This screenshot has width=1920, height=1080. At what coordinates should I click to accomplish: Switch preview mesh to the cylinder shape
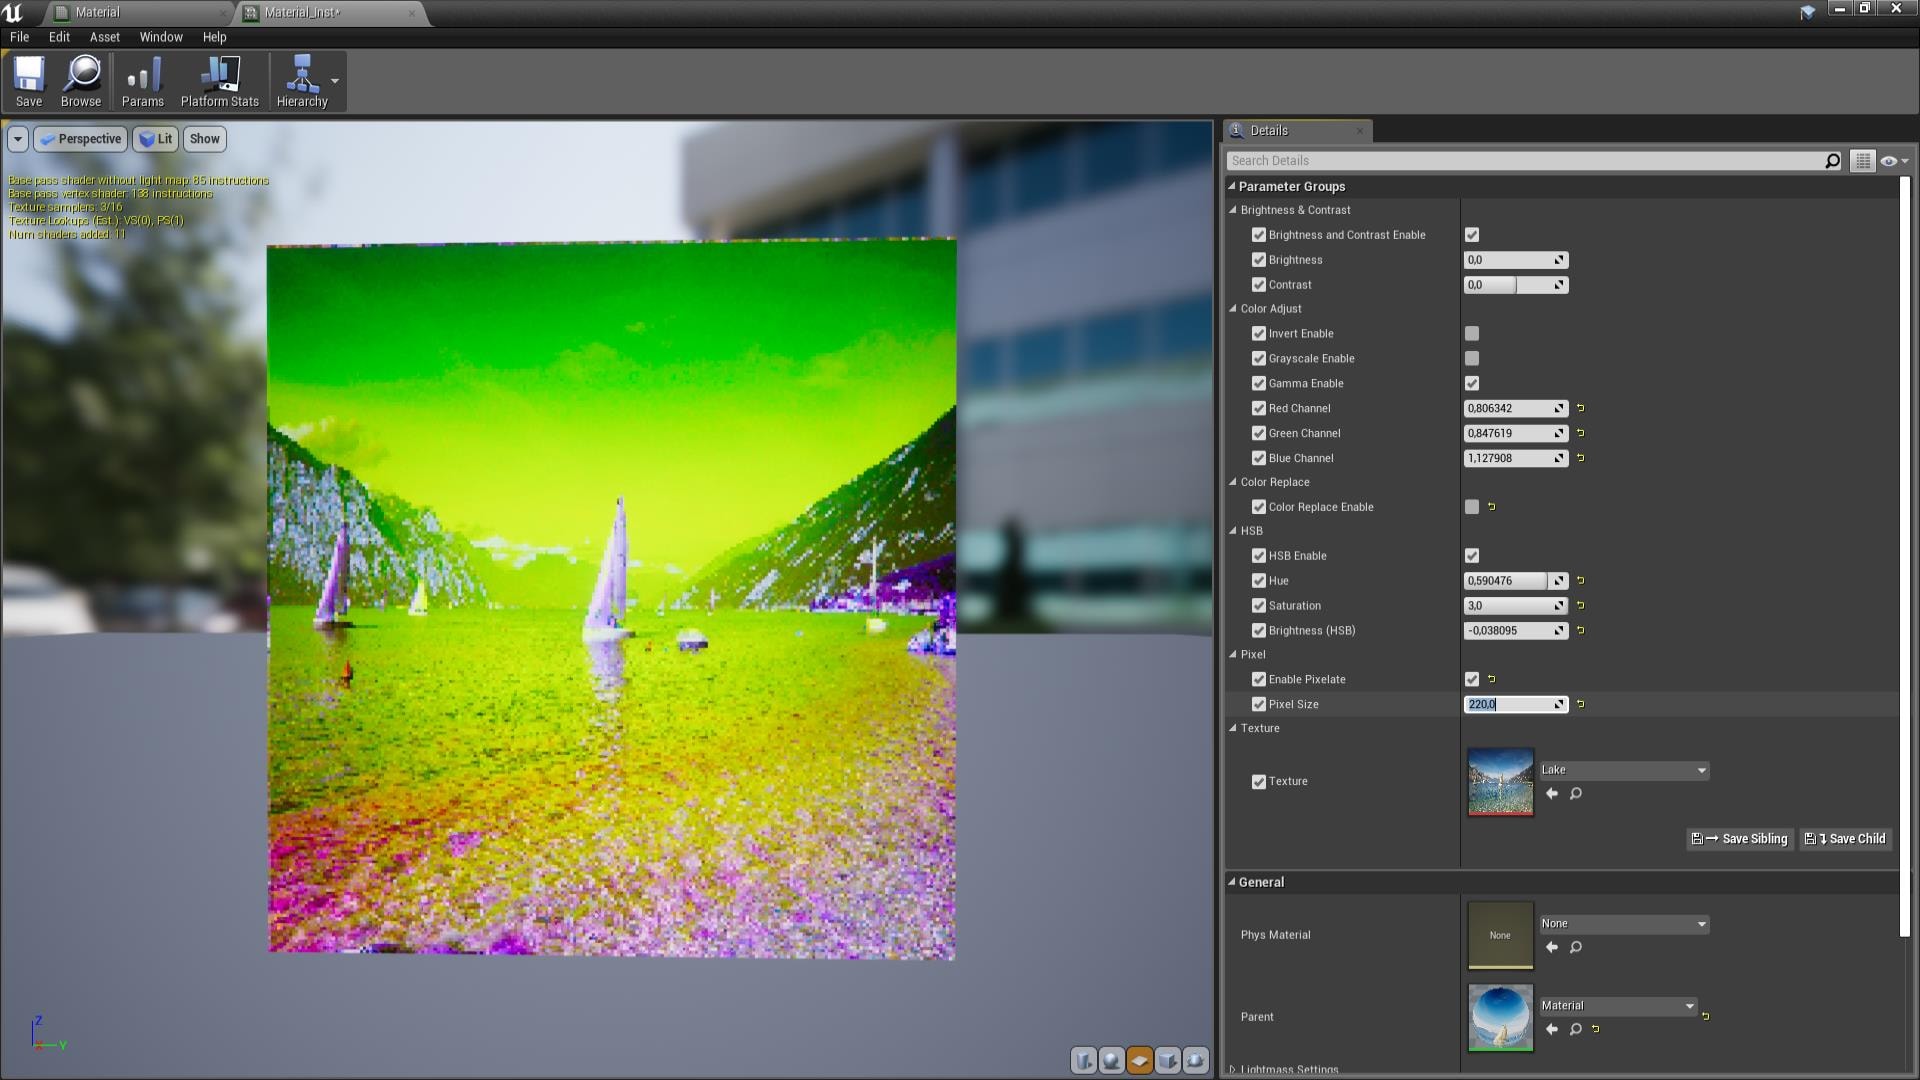pyautogui.click(x=1083, y=1062)
